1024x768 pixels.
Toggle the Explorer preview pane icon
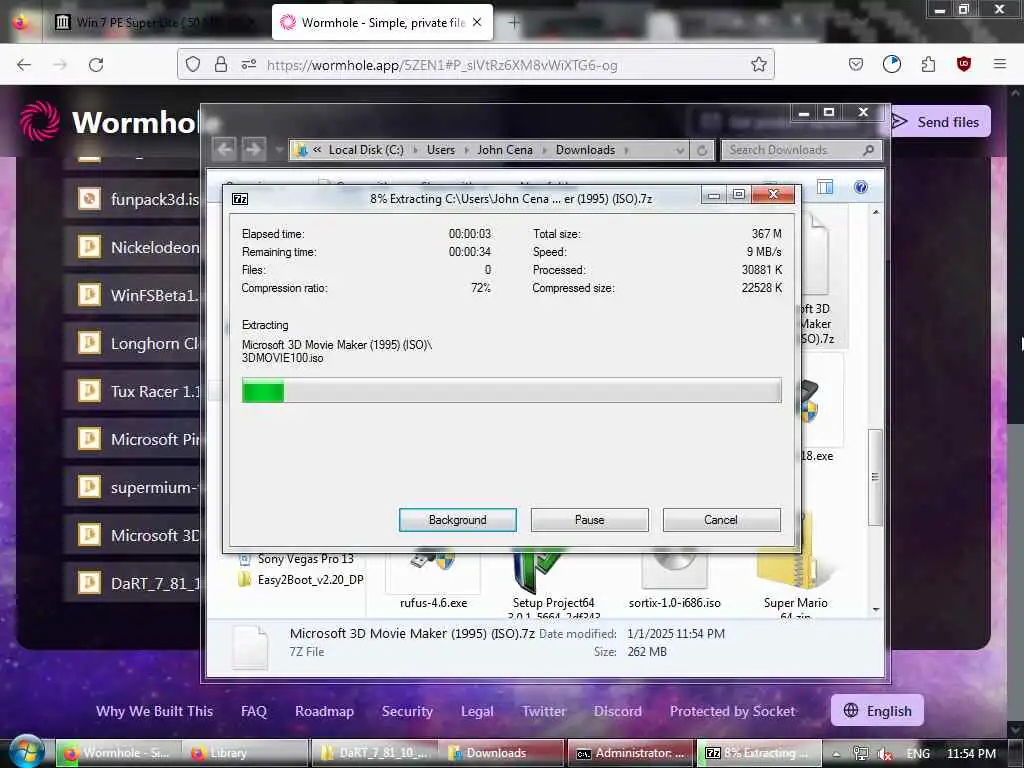point(825,187)
